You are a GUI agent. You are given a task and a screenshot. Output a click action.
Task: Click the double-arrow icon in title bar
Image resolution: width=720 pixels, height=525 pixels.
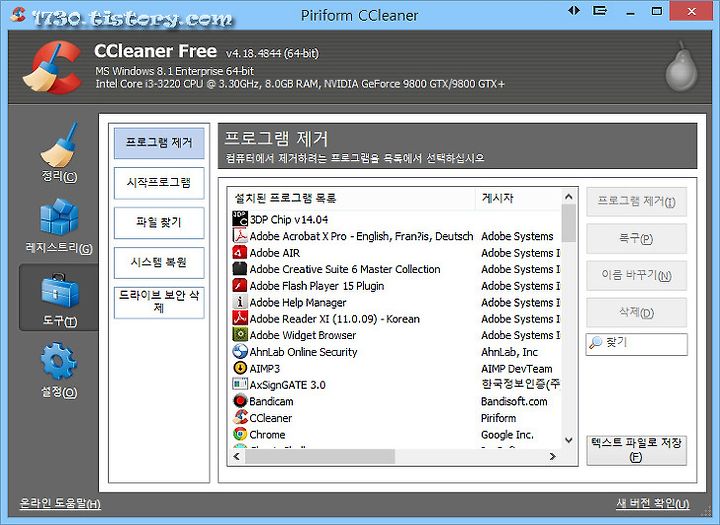574,10
